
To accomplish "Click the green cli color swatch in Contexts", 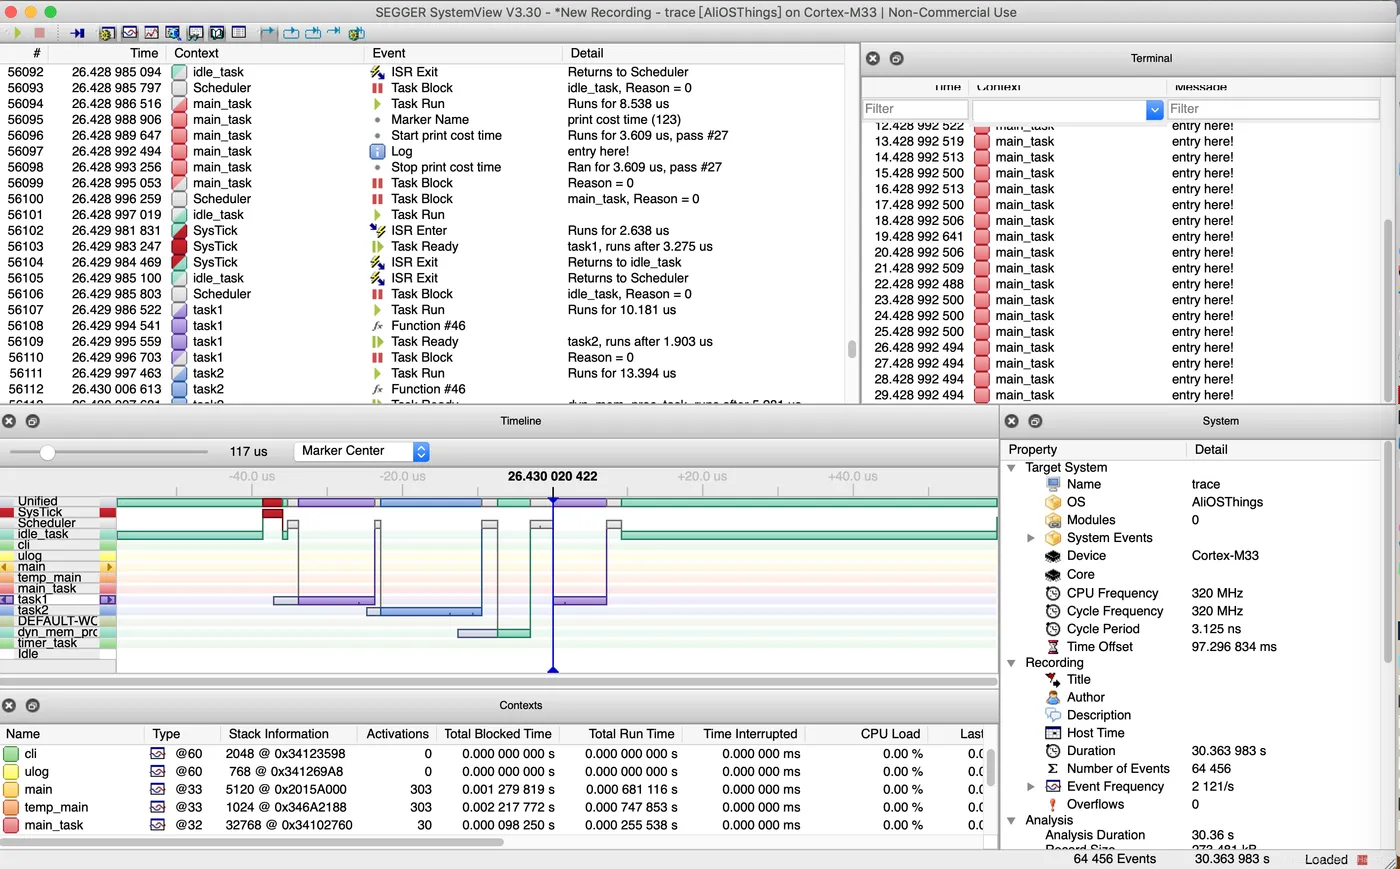I will pyautogui.click(x=11, y=754).
